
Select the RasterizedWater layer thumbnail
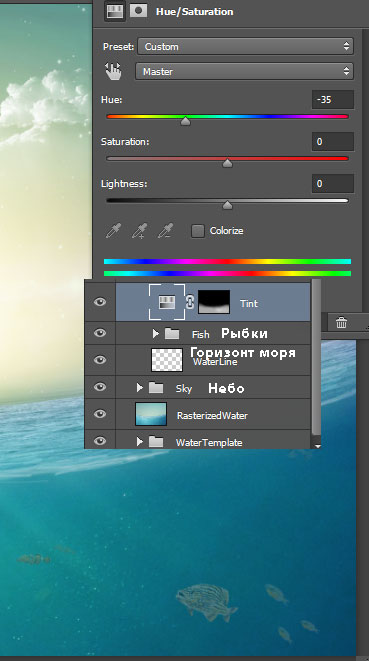coord(151,414)
